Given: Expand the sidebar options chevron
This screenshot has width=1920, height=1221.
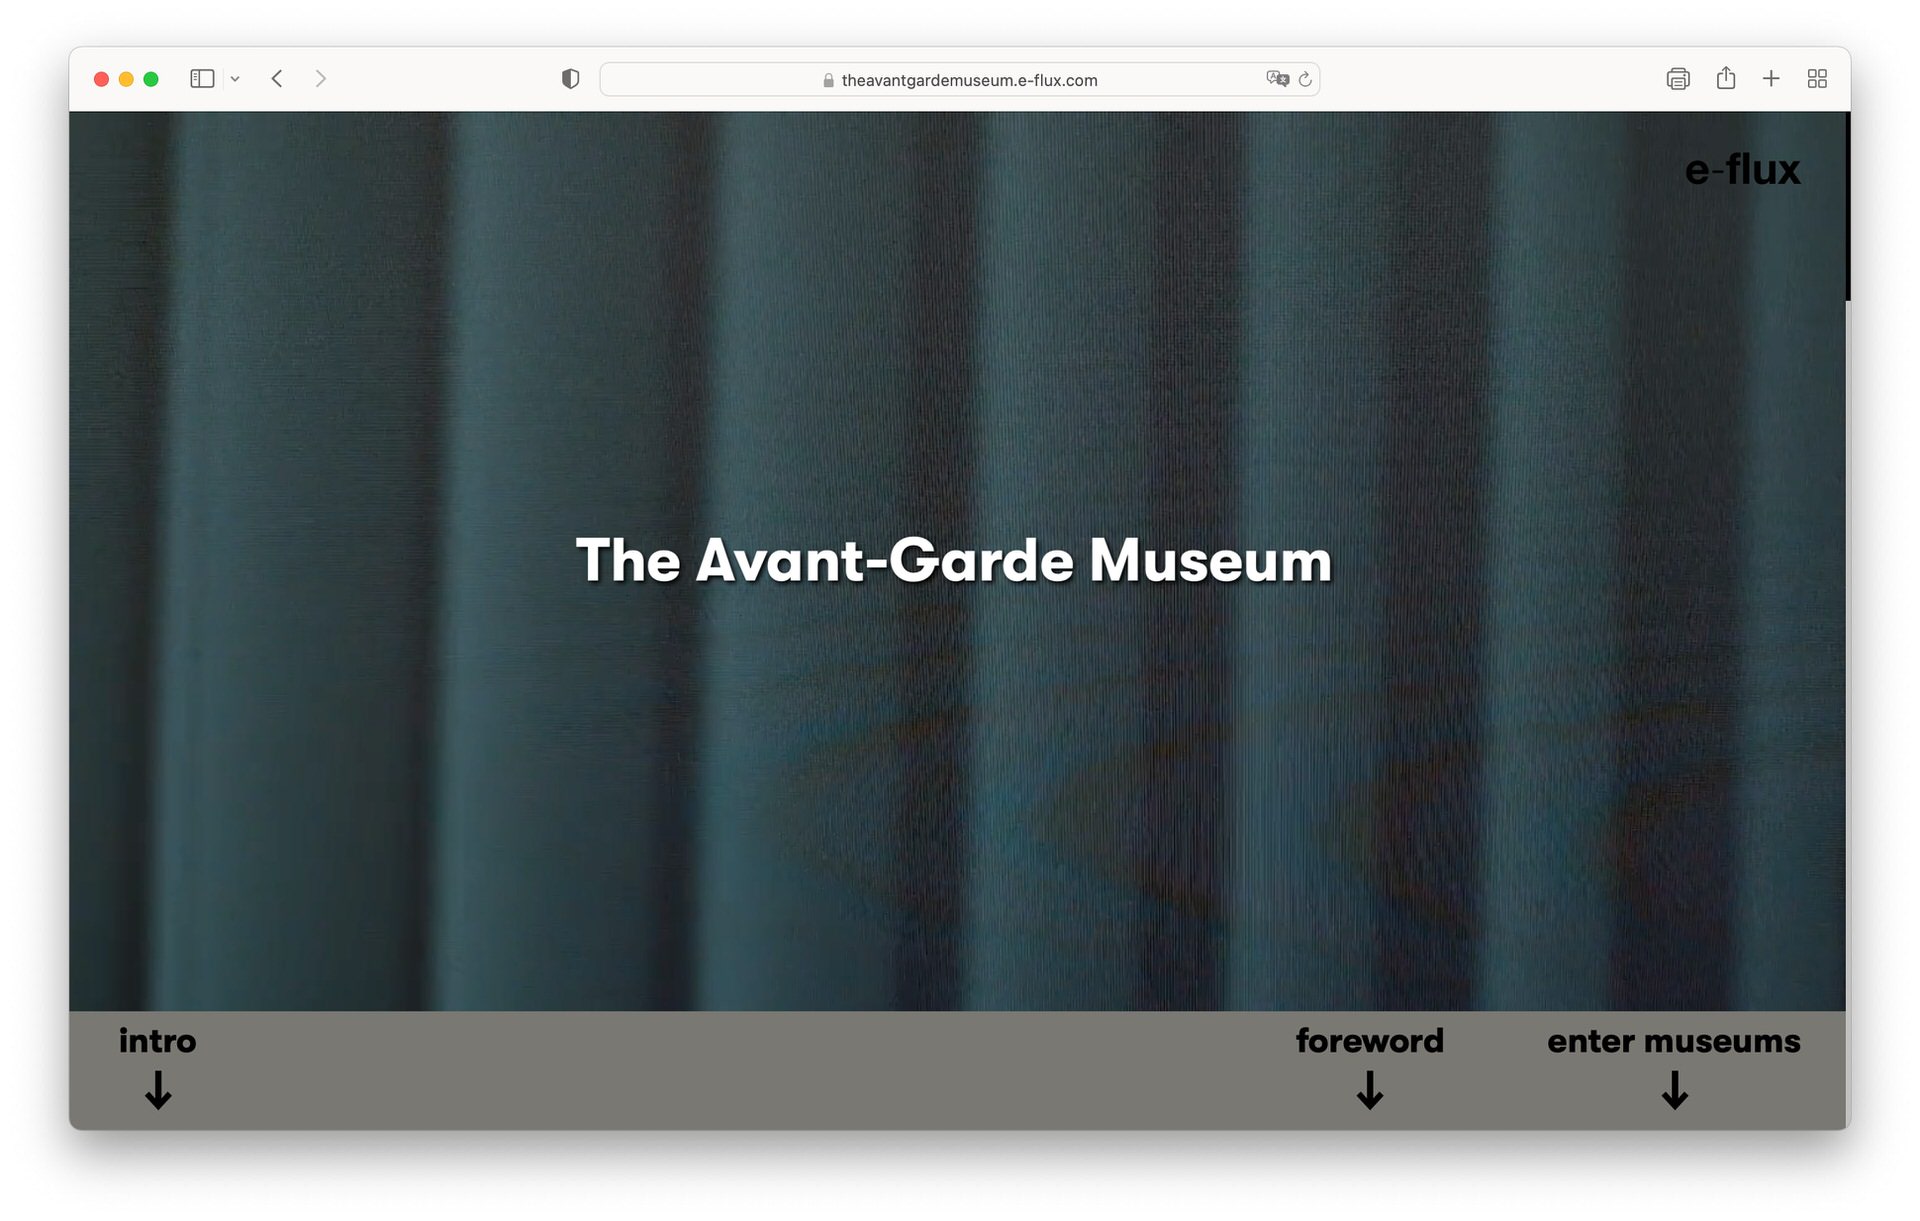Looking at the screenshot, I should [x=235, y=79].
